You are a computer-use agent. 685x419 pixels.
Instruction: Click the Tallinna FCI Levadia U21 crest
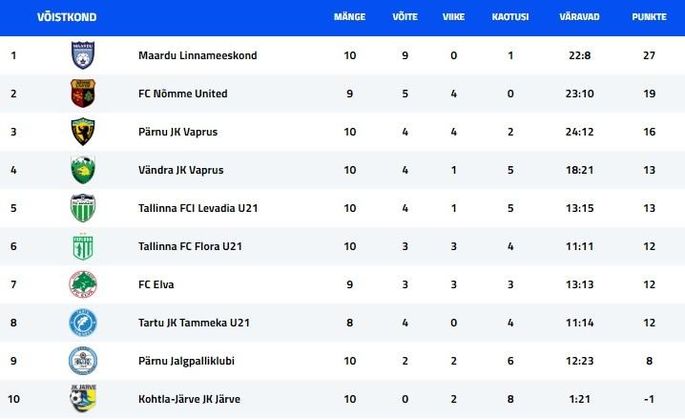(83, 208)
